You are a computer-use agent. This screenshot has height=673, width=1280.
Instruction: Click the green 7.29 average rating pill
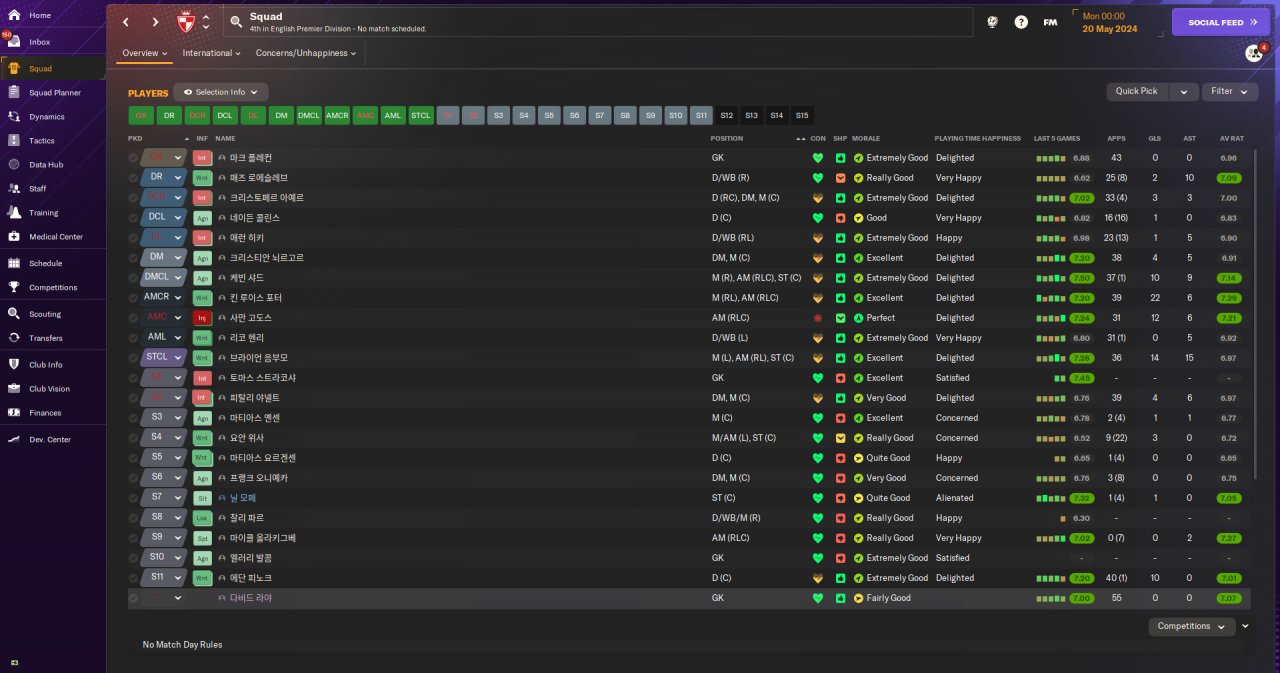pos(1229,298)
